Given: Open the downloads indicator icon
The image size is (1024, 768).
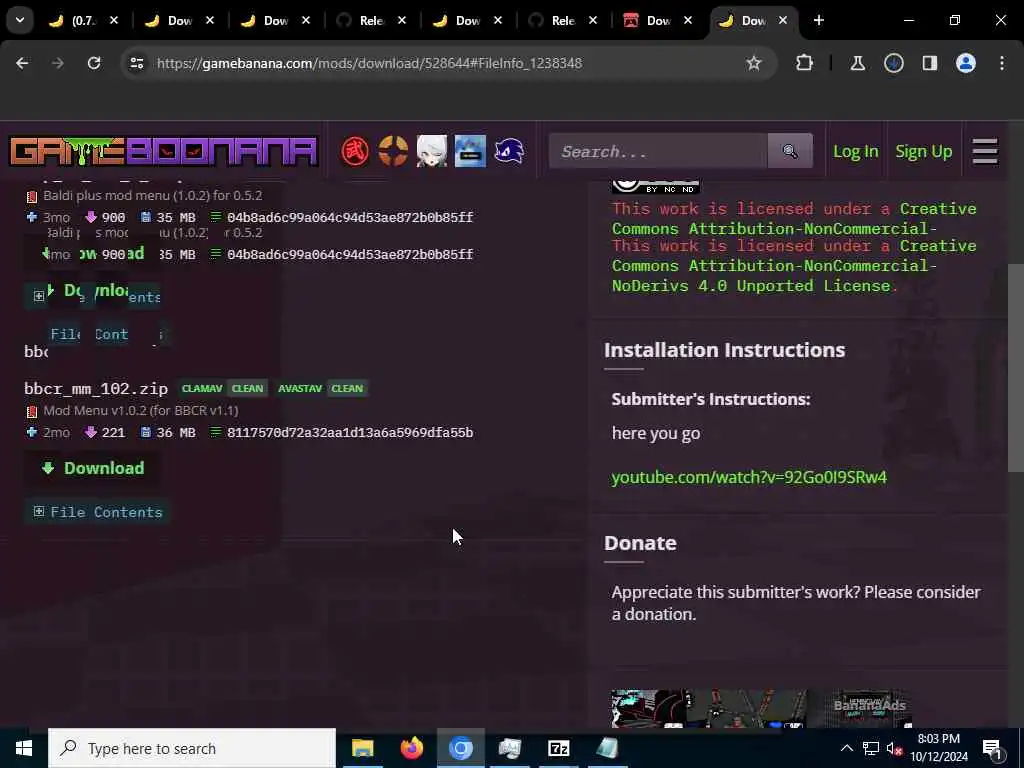Looking at the screenshot, I should [894, 63].
